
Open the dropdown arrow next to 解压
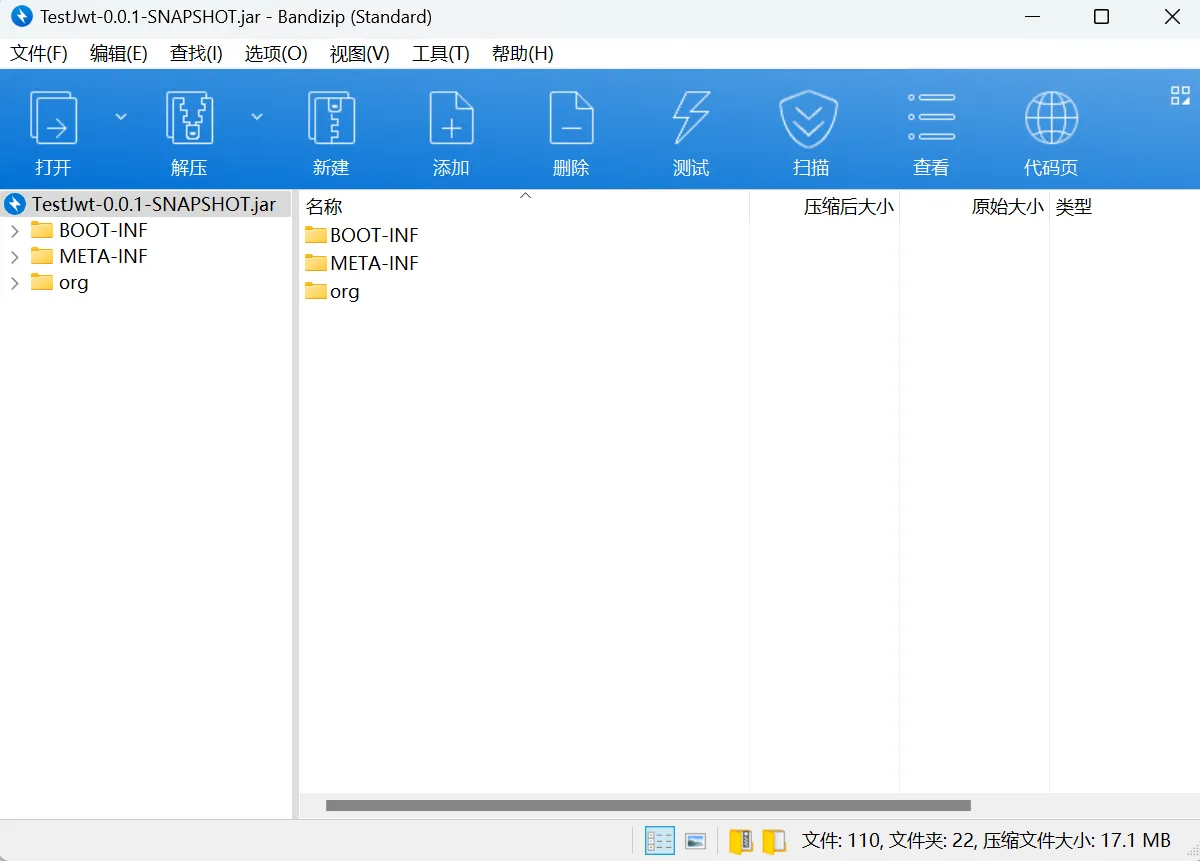click(x=257, y=117)
